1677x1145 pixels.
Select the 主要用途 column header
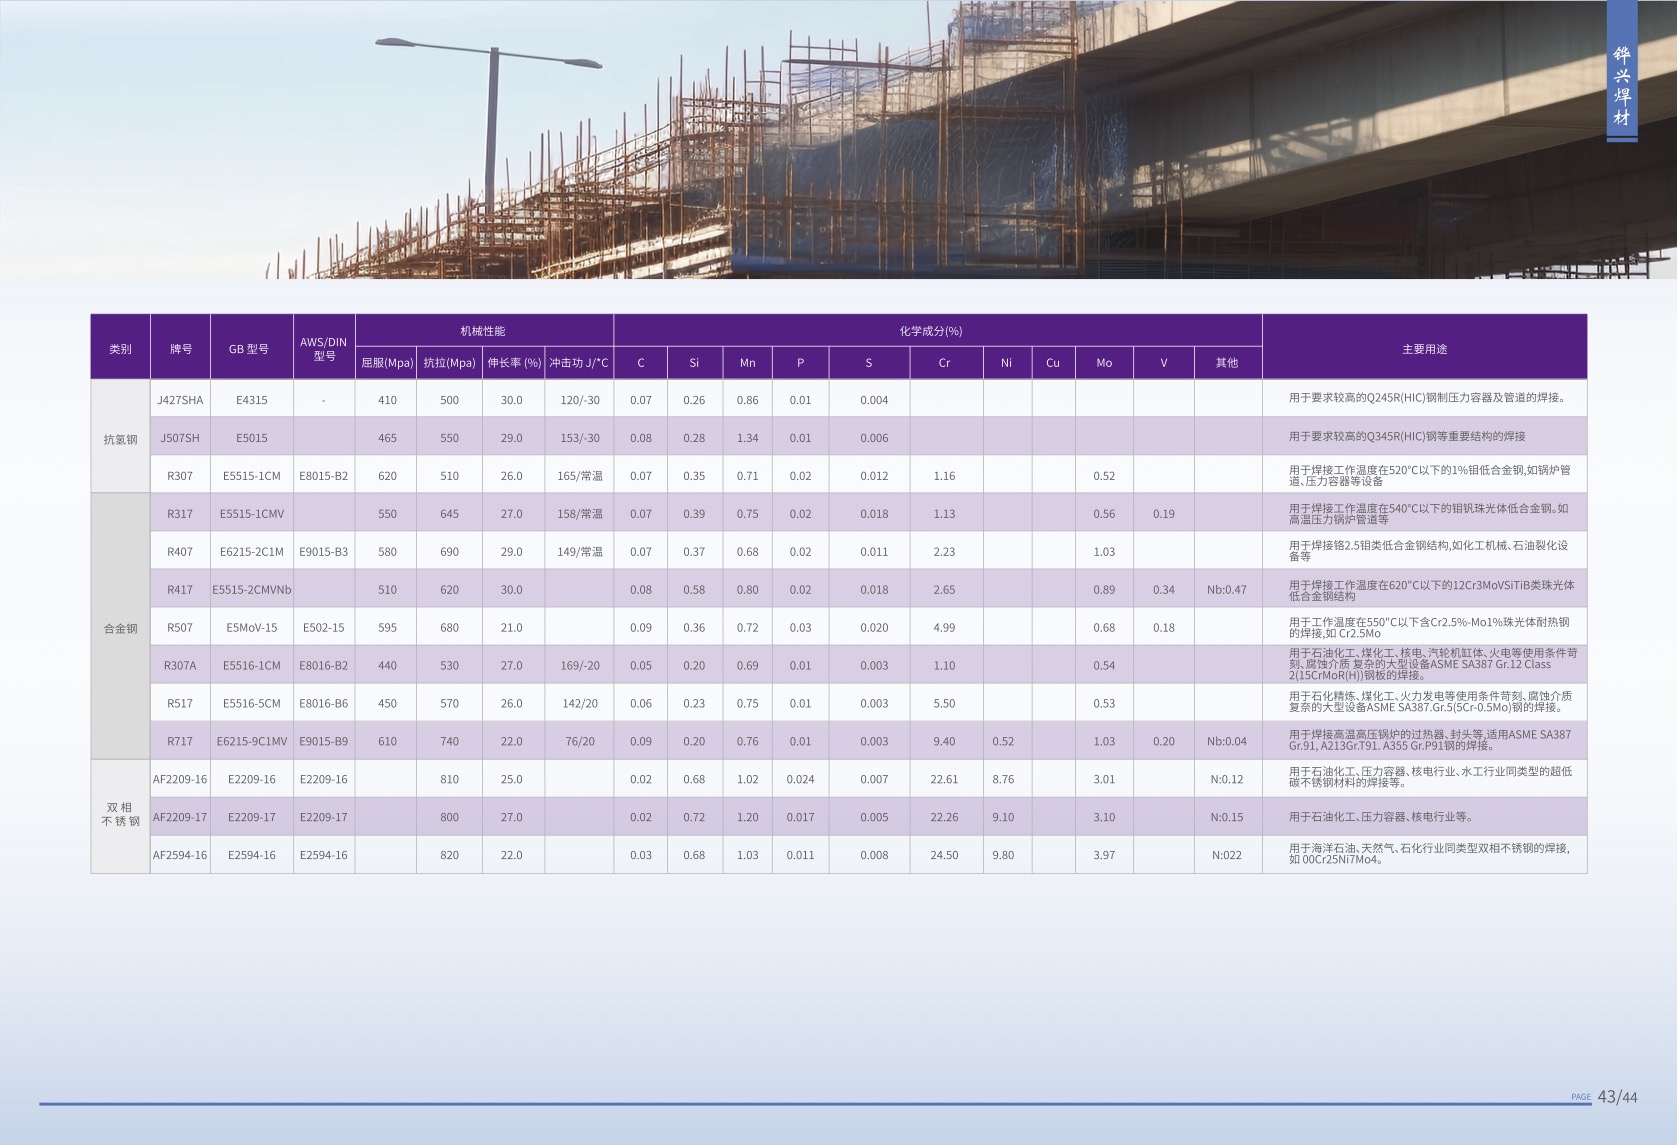[1424, 348]
